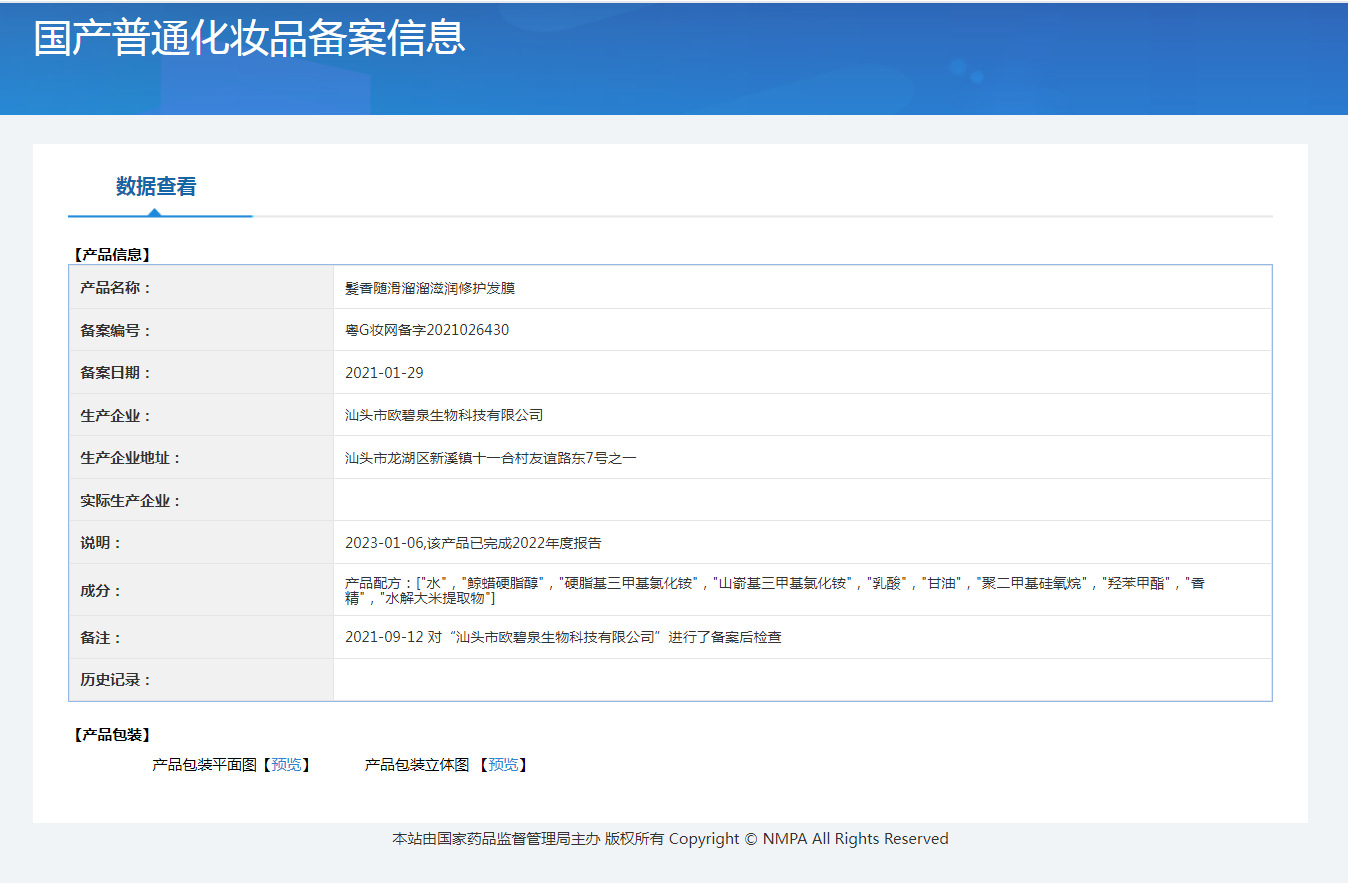Click the 说明 row label

pos(101,543)
